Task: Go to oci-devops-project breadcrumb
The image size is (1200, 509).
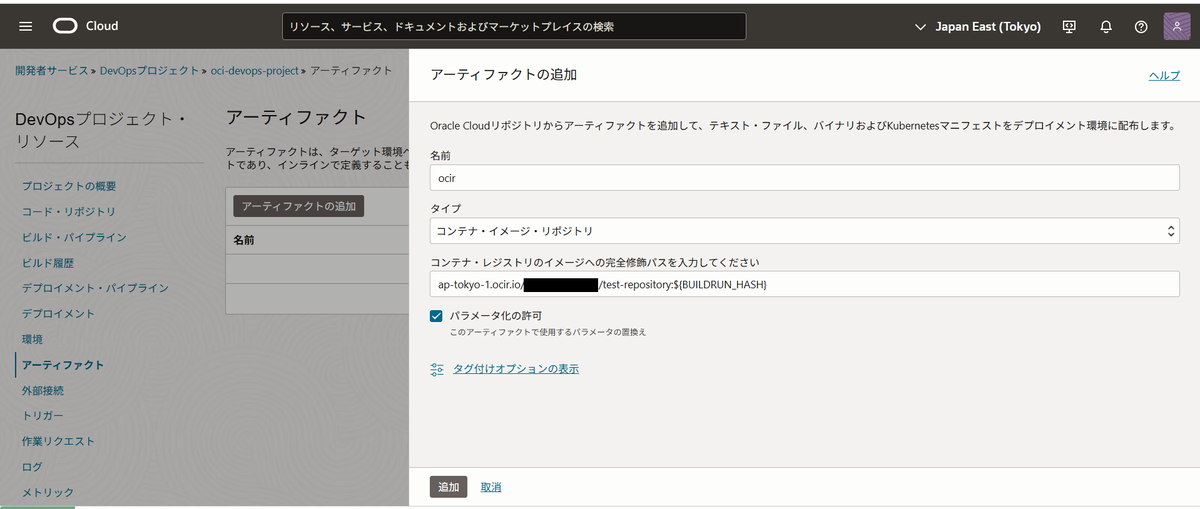Action: point(255,72)
